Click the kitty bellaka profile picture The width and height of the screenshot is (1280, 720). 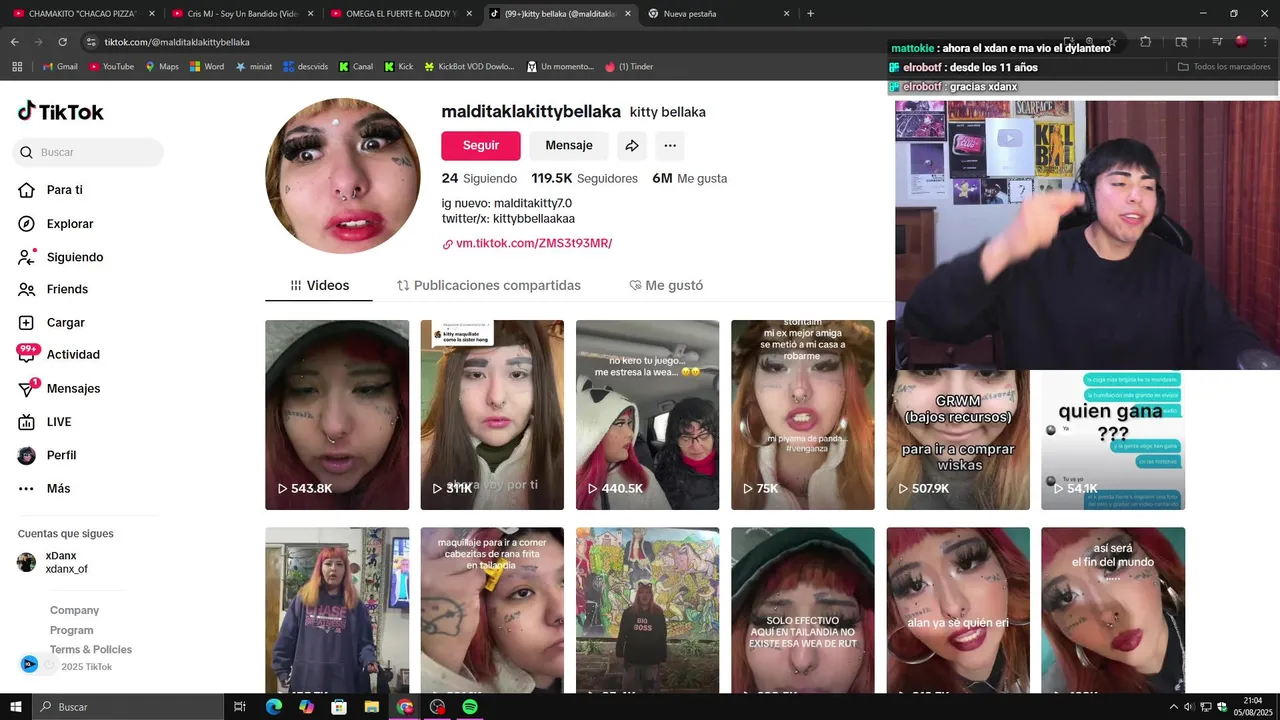tap(343, 176)
